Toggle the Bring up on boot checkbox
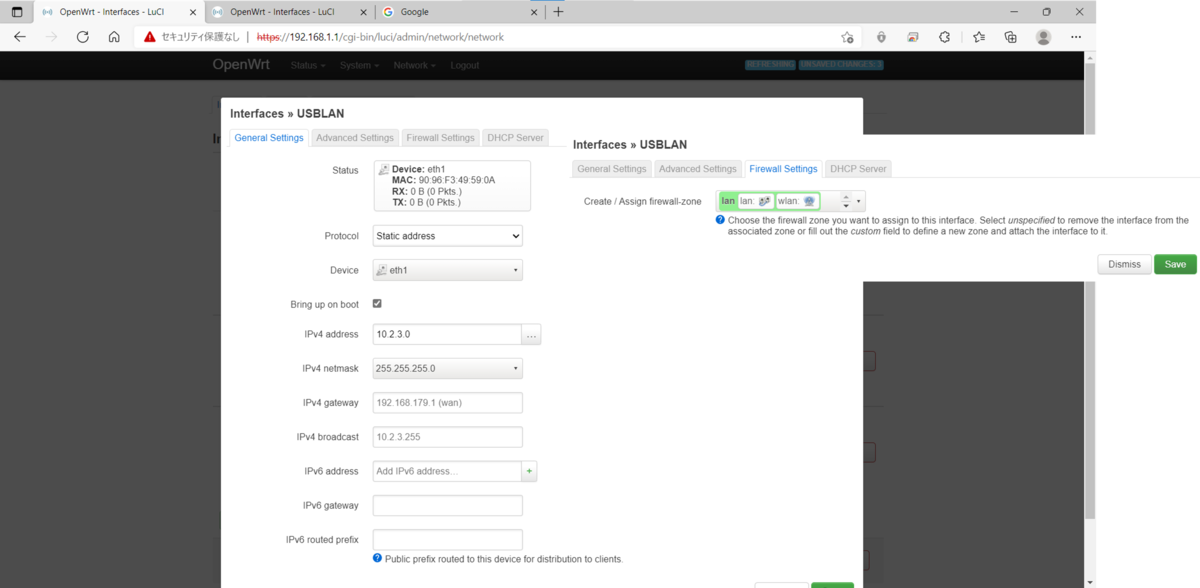1200x588 pixels. coord(377,303)
